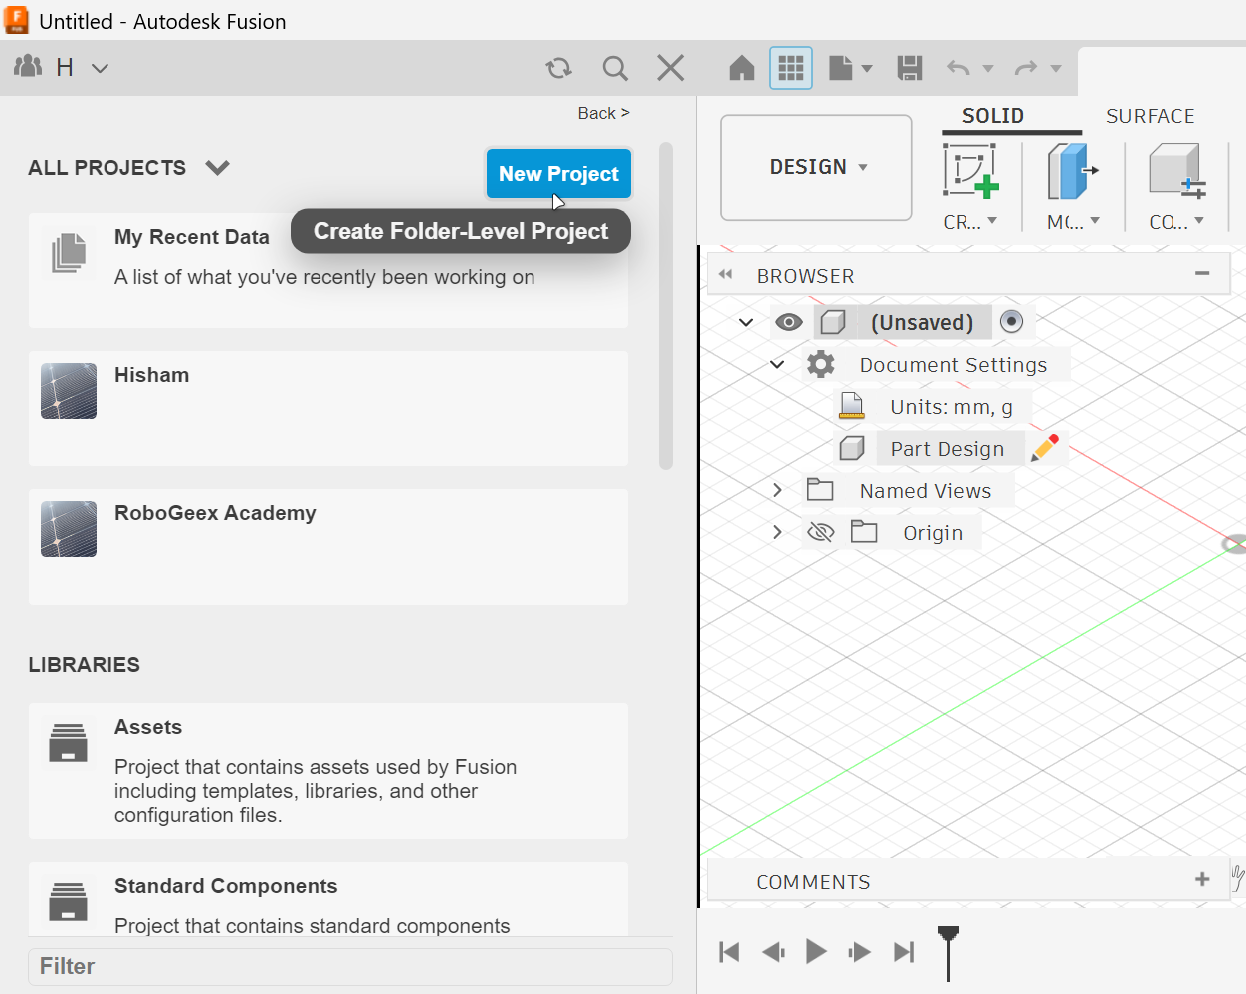1246x994 pixels.
Task: Activate the (Unsaved) component radio button
Action: pos(1012,321)
